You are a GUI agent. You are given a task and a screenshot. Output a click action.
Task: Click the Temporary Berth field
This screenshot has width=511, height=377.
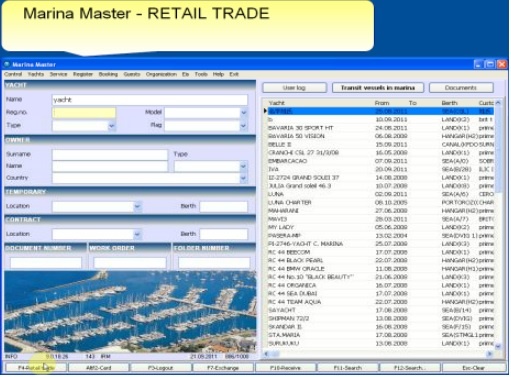point(224,207)
